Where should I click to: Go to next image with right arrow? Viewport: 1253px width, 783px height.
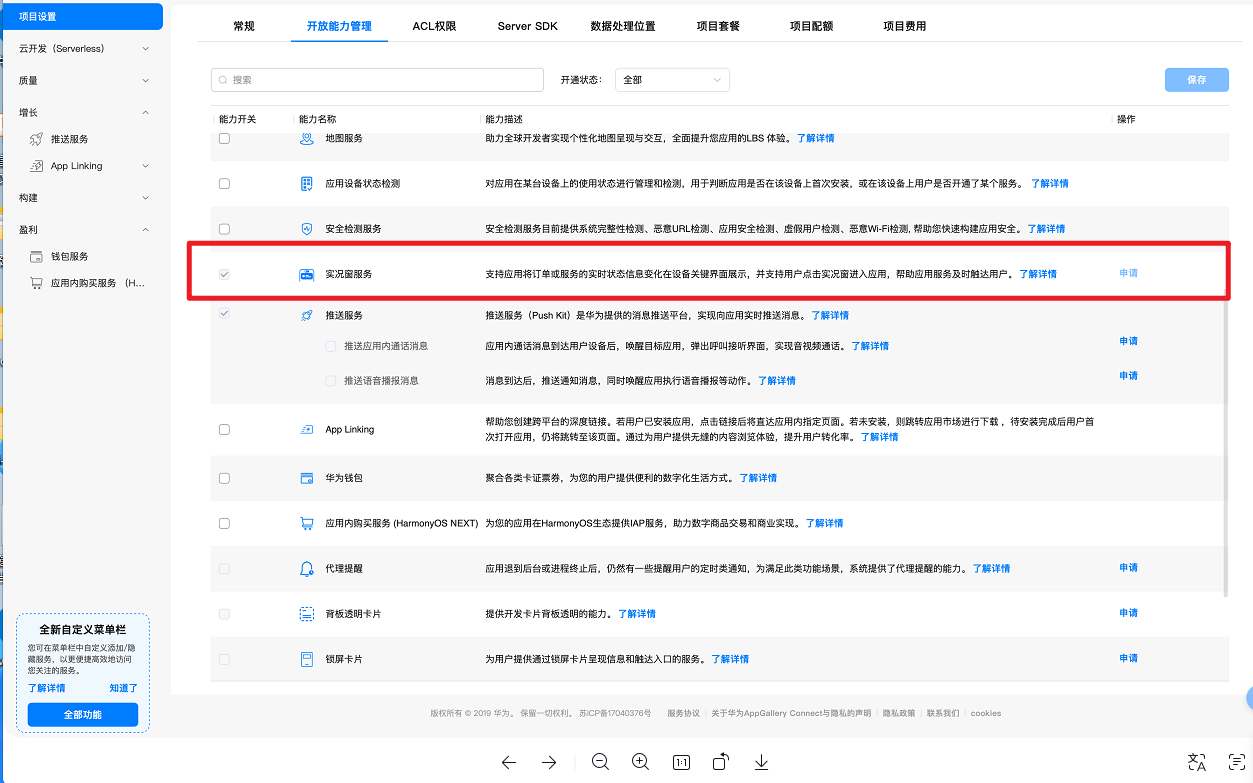point(549,762)
